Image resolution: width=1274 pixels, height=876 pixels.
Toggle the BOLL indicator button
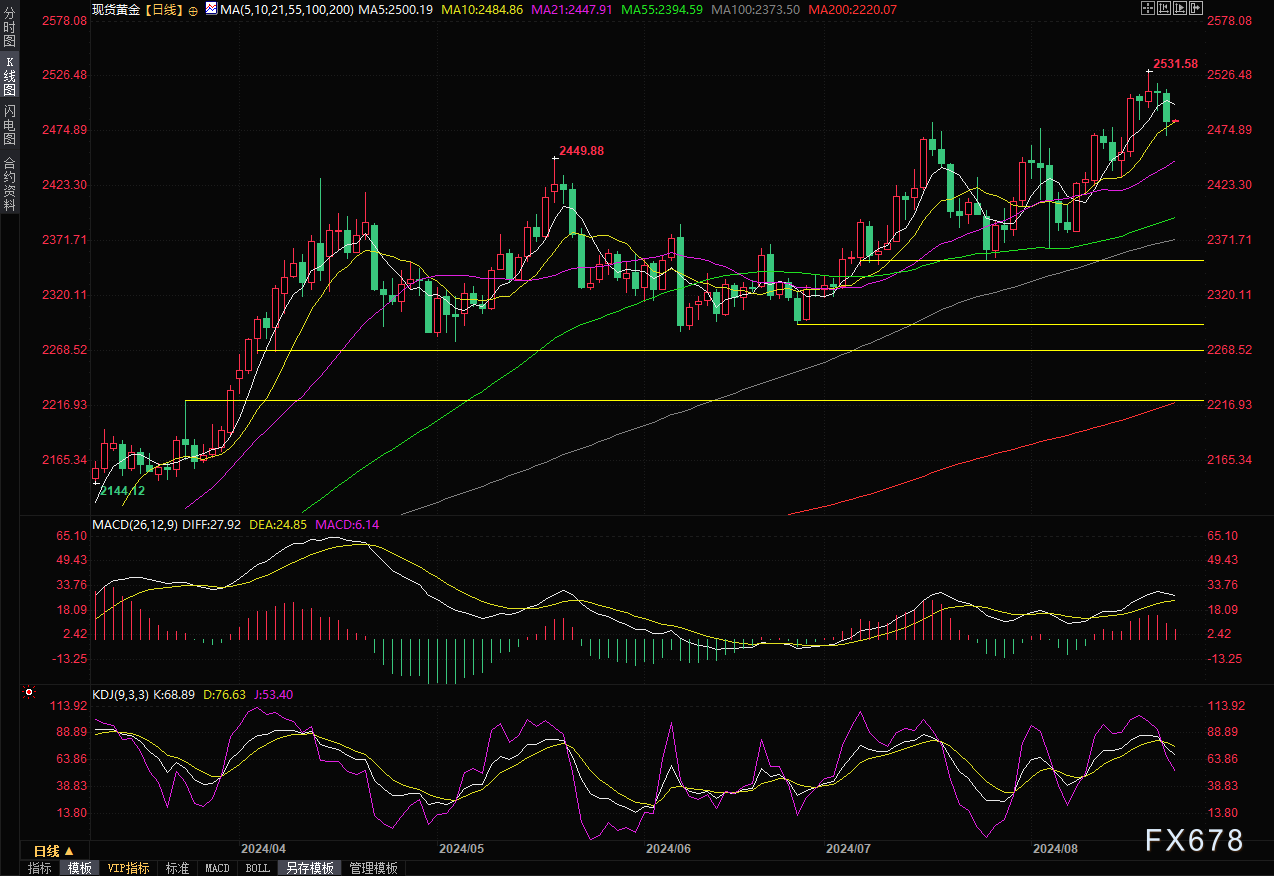pos(258,868)
